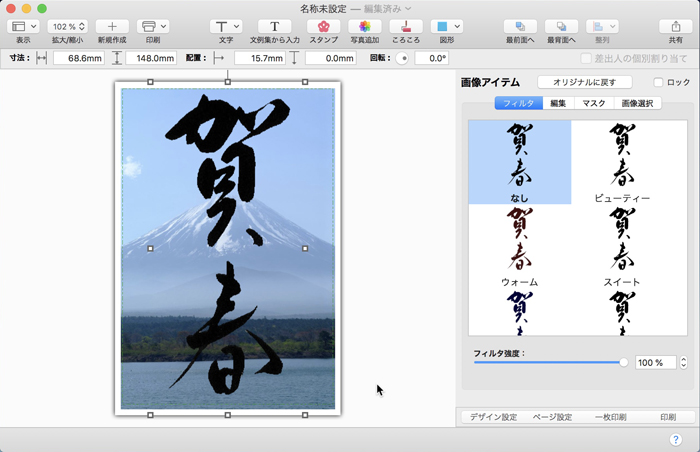Enable the ロック lock checkbox
The width and height of the screenshot is (700, 452).
click(658, 82)
